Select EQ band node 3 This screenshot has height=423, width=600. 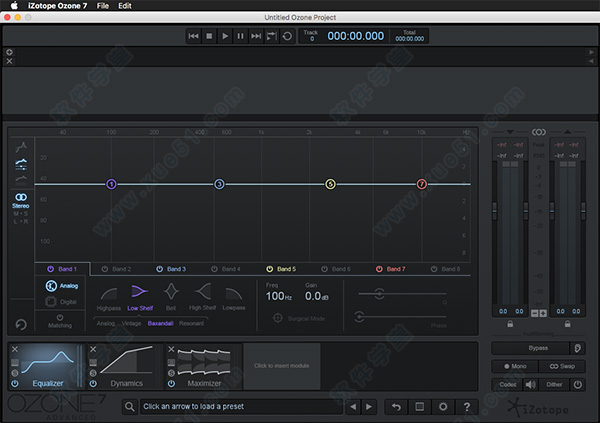pos(219,184)
